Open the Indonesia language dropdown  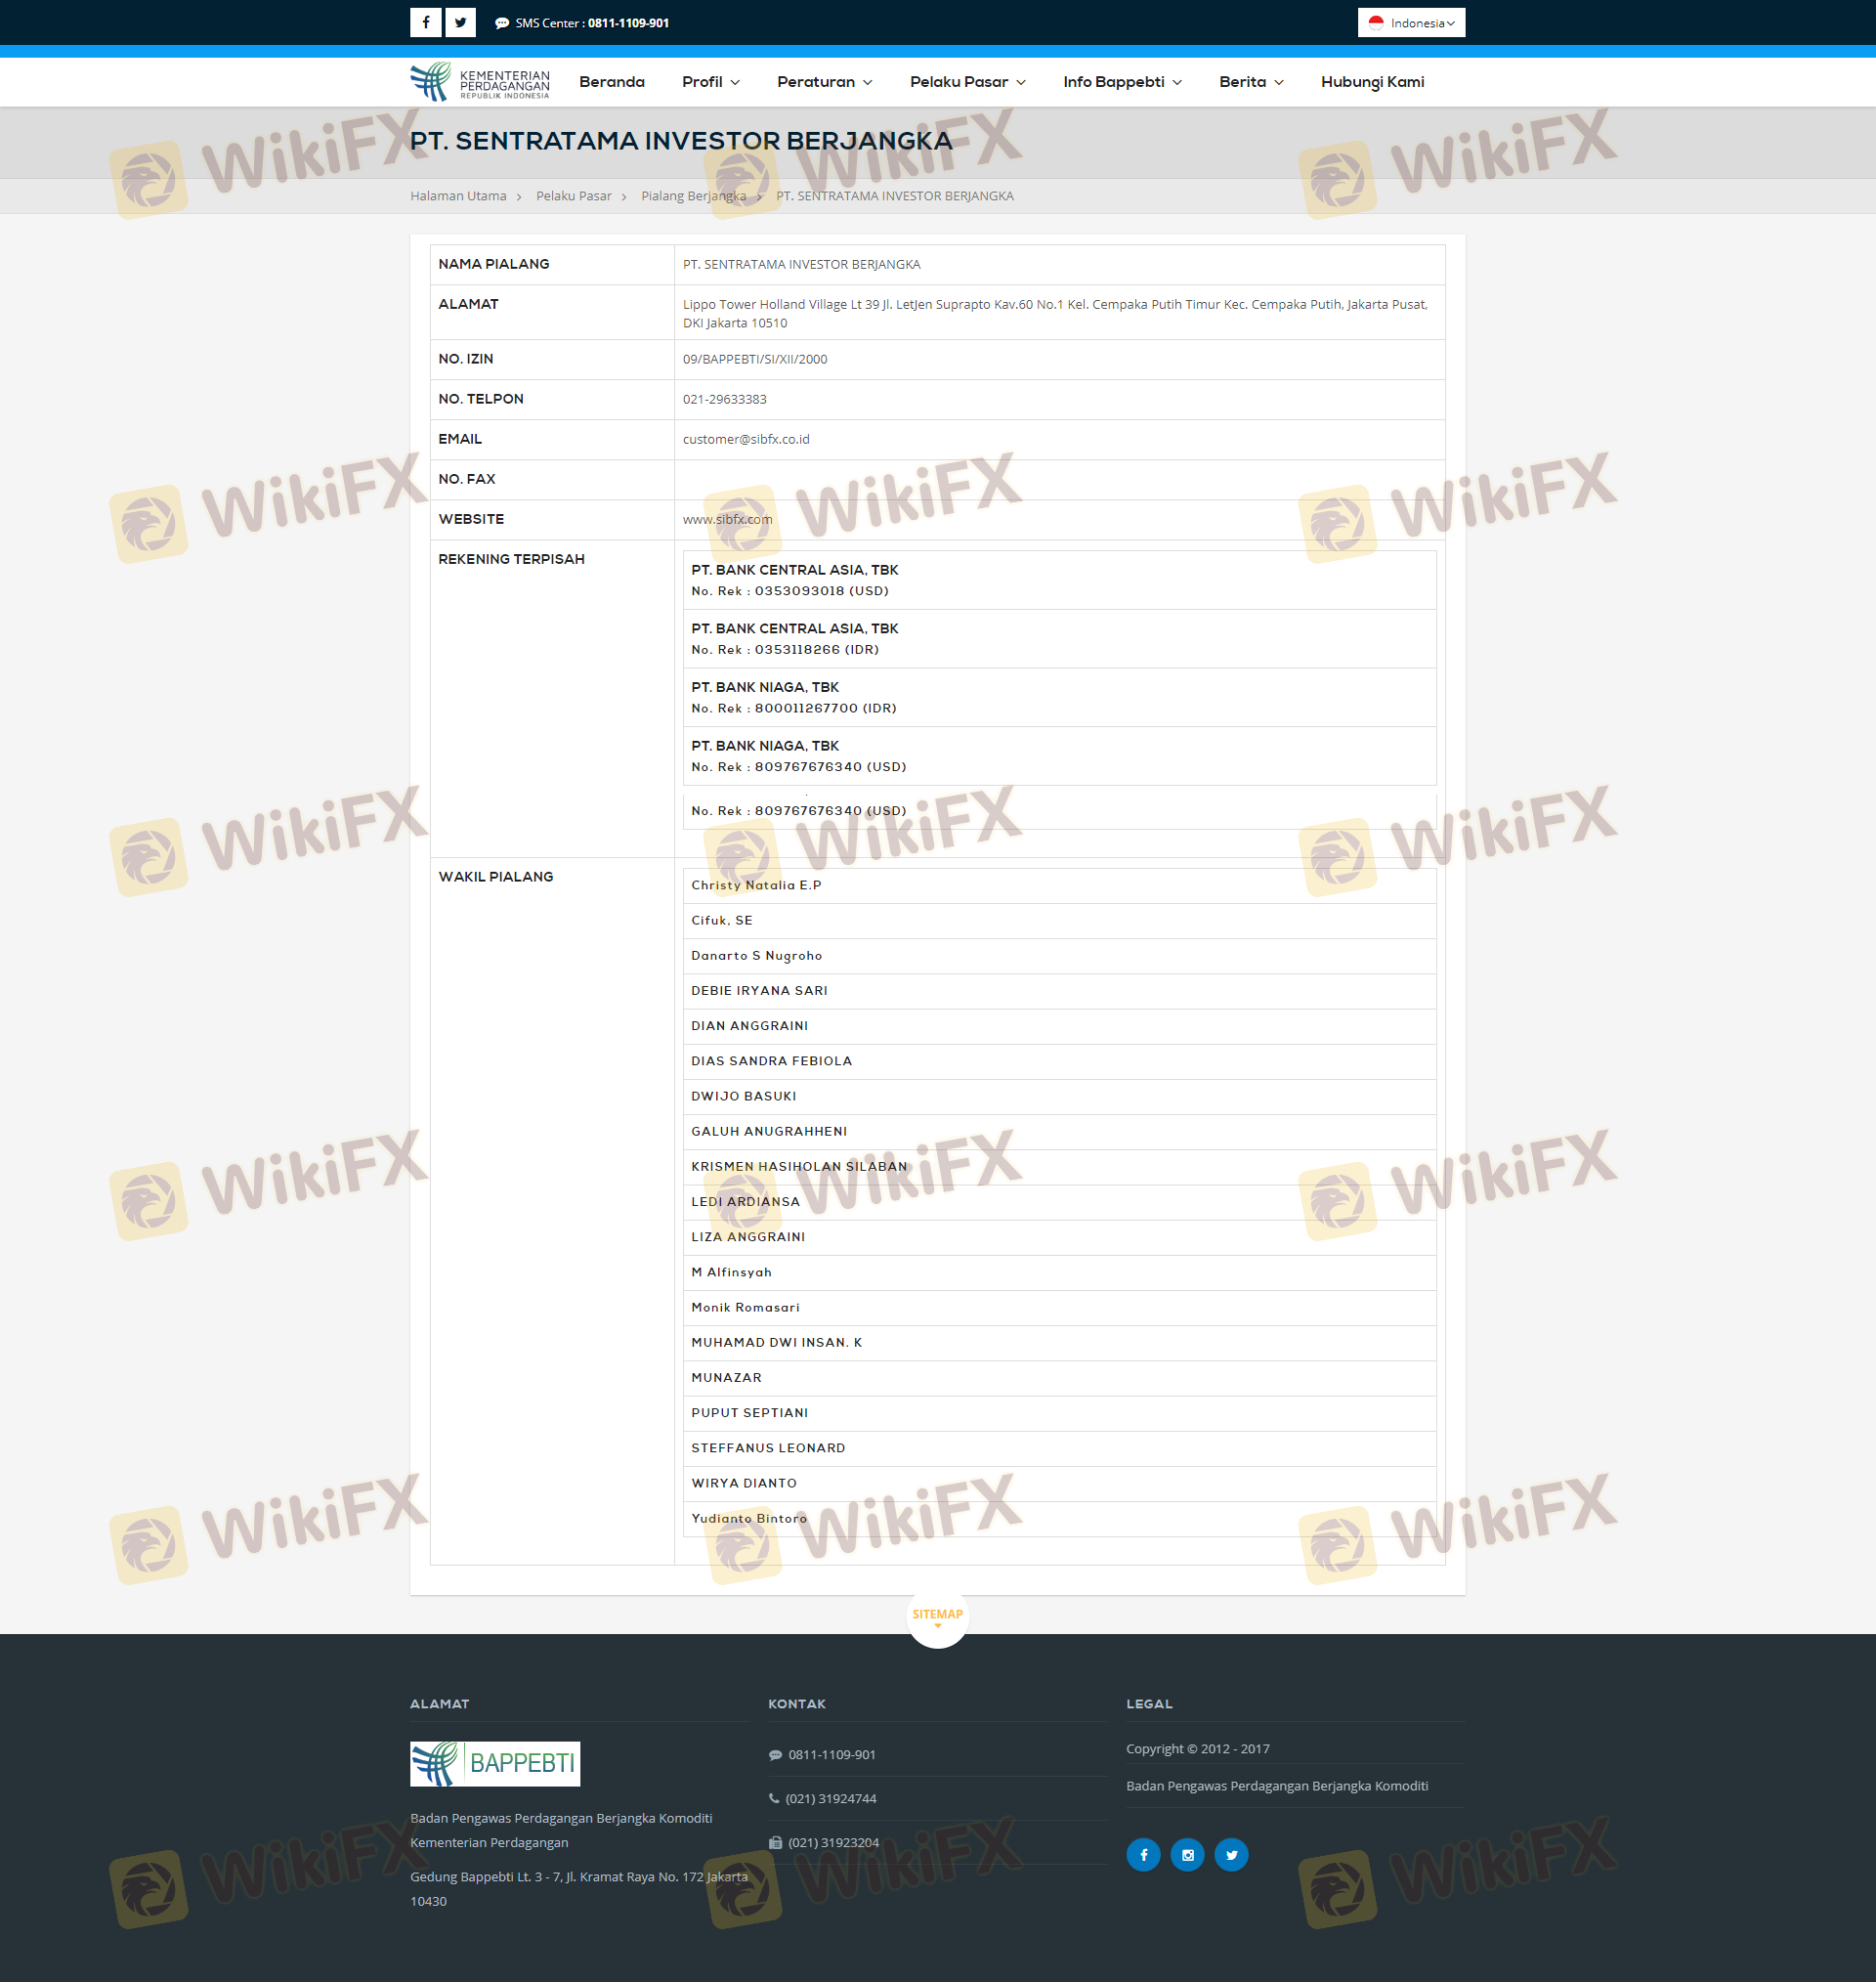(x=1411, y=23)
